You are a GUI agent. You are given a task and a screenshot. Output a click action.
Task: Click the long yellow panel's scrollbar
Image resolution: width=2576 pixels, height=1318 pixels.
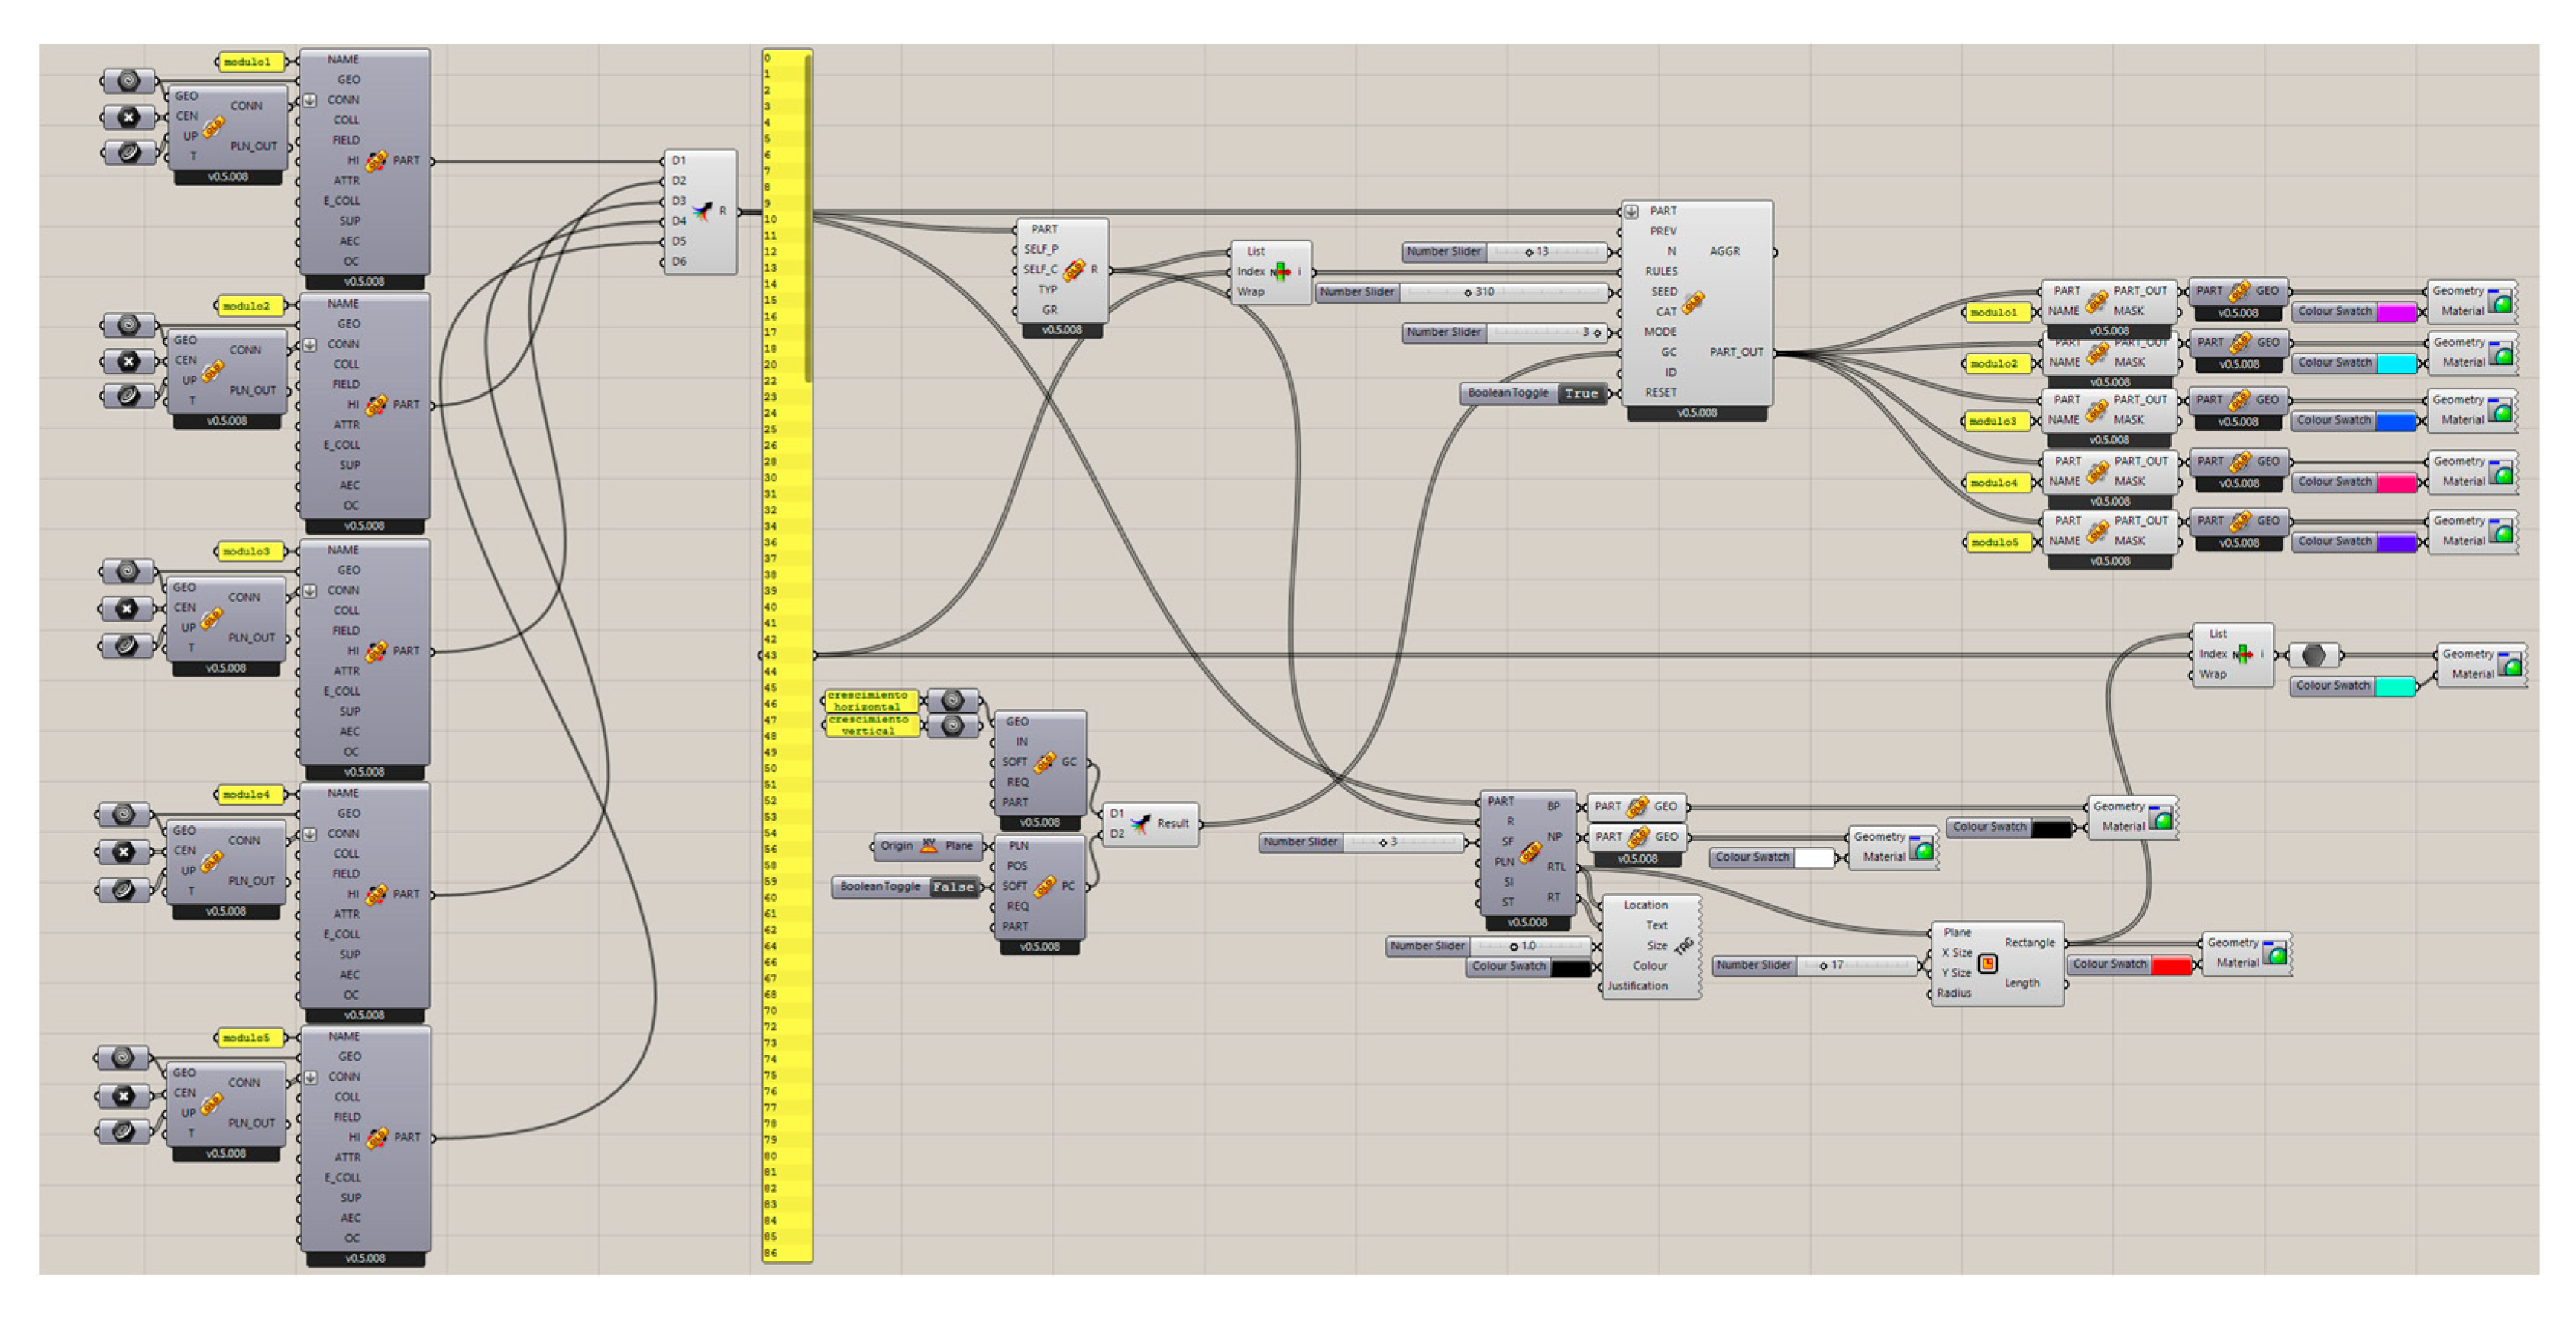coord(808,220)
